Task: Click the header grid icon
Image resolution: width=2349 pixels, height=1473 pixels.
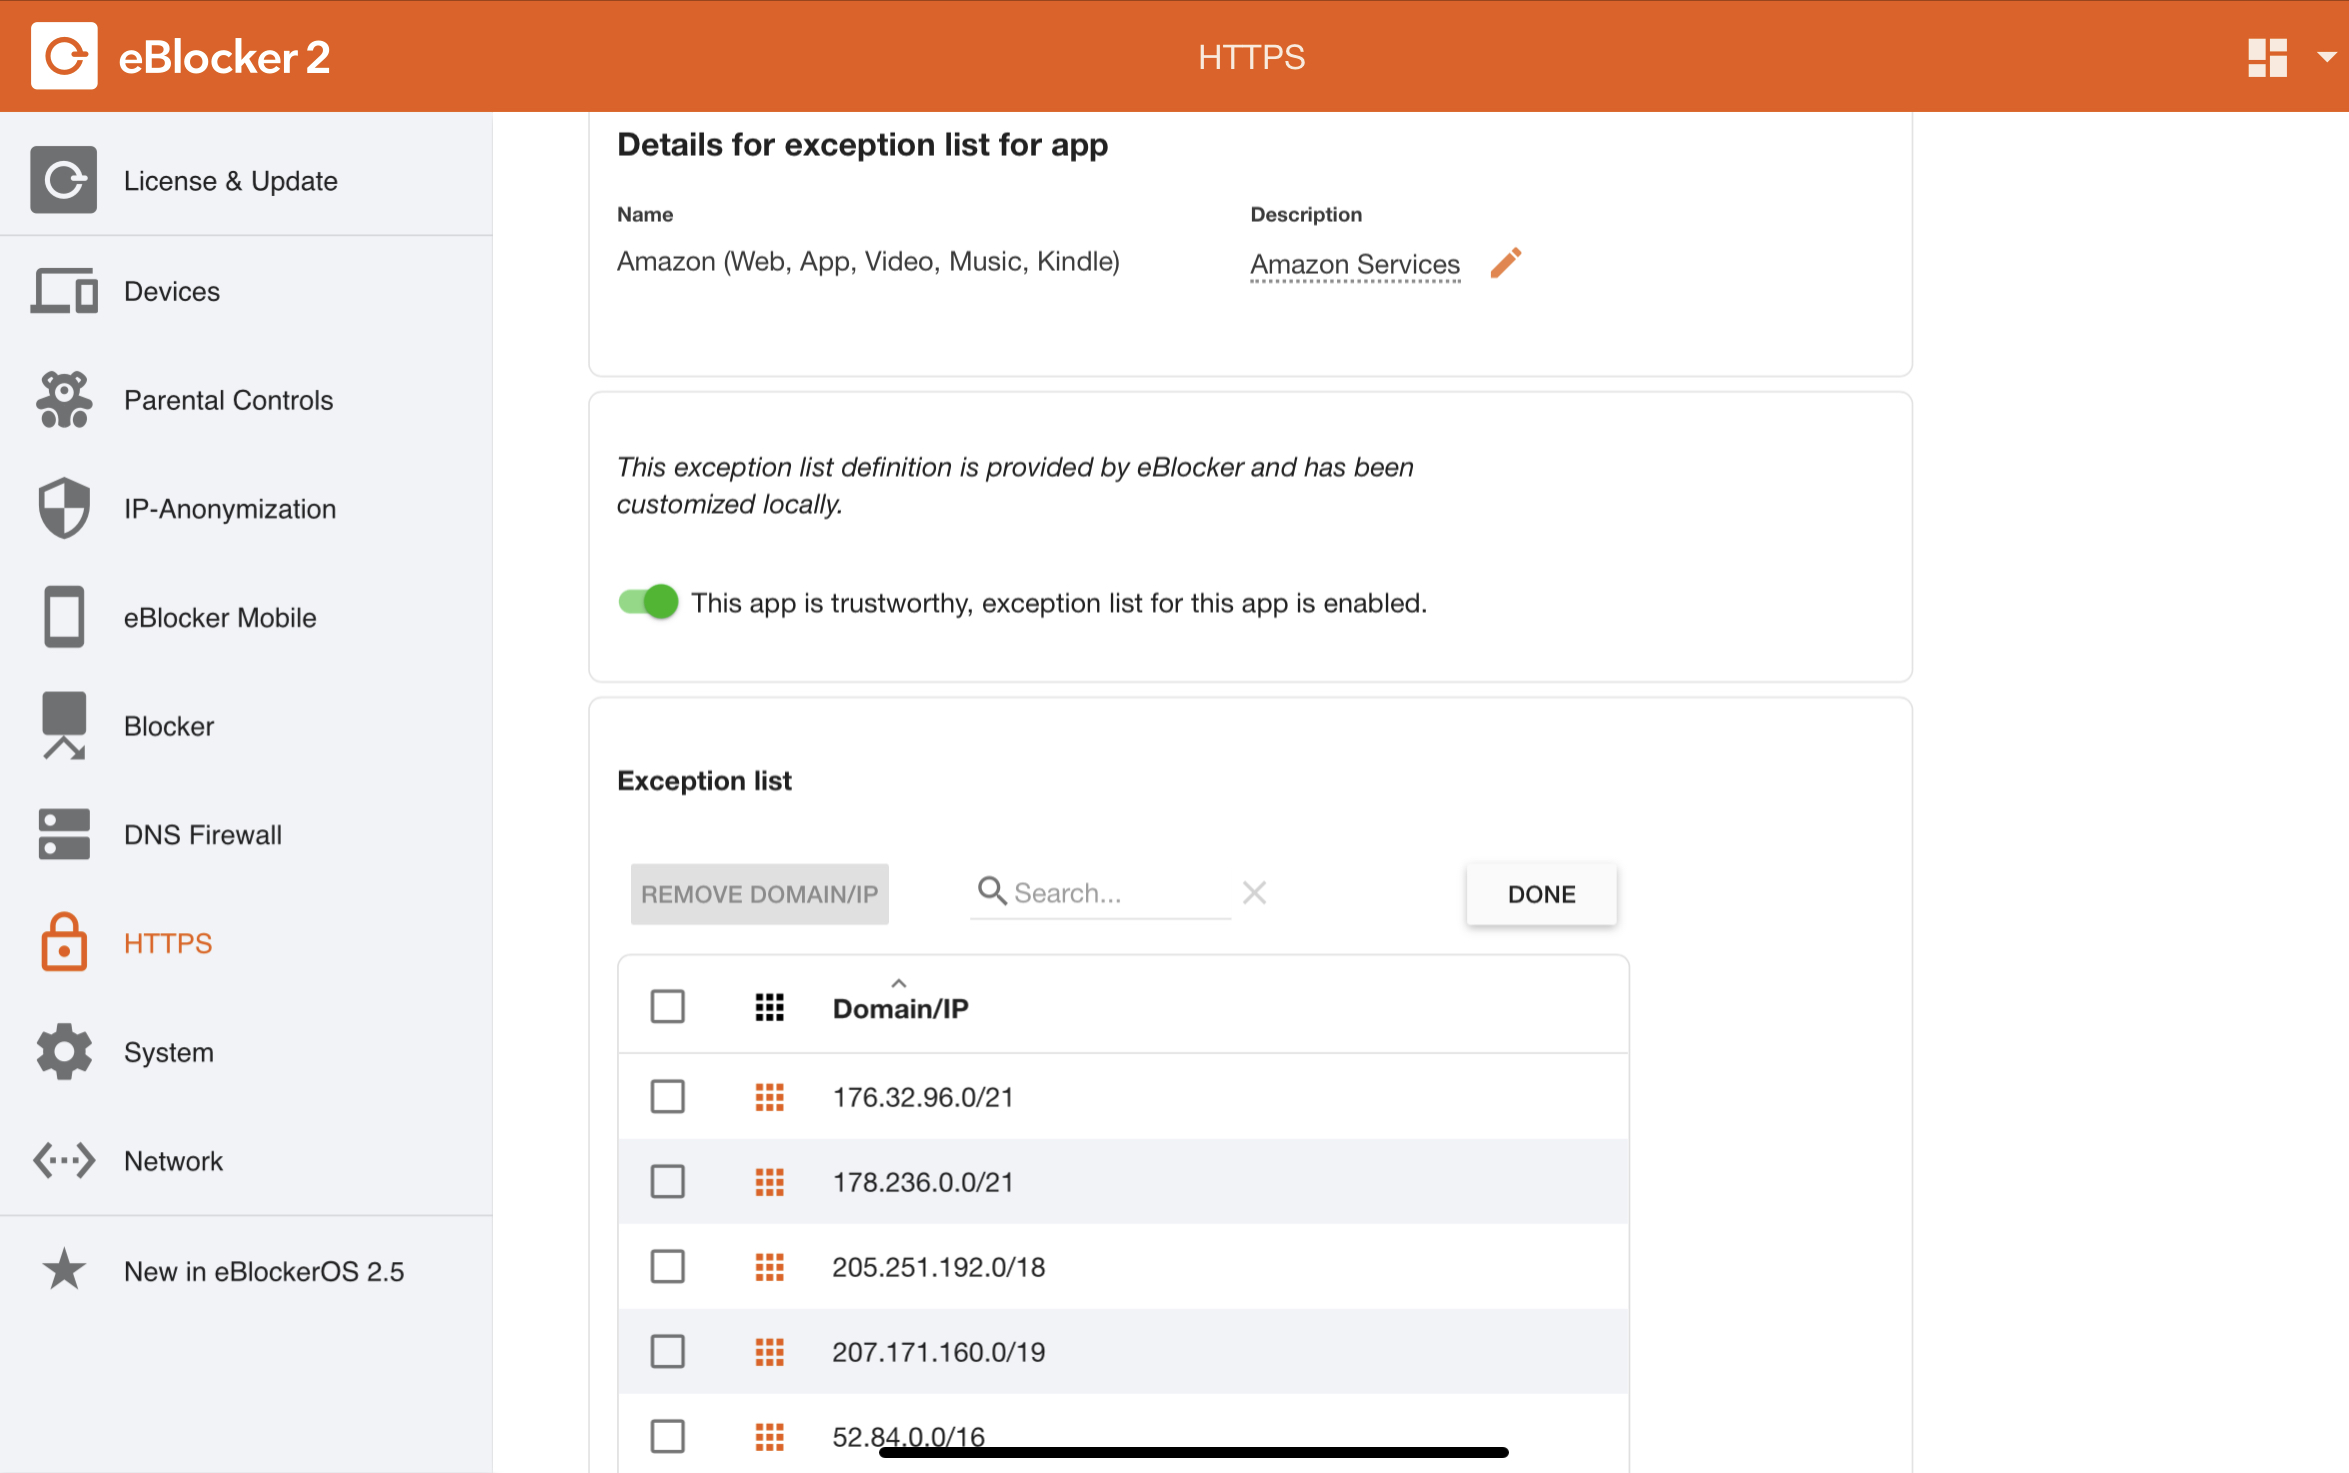Action: [x=769, y=1007]
